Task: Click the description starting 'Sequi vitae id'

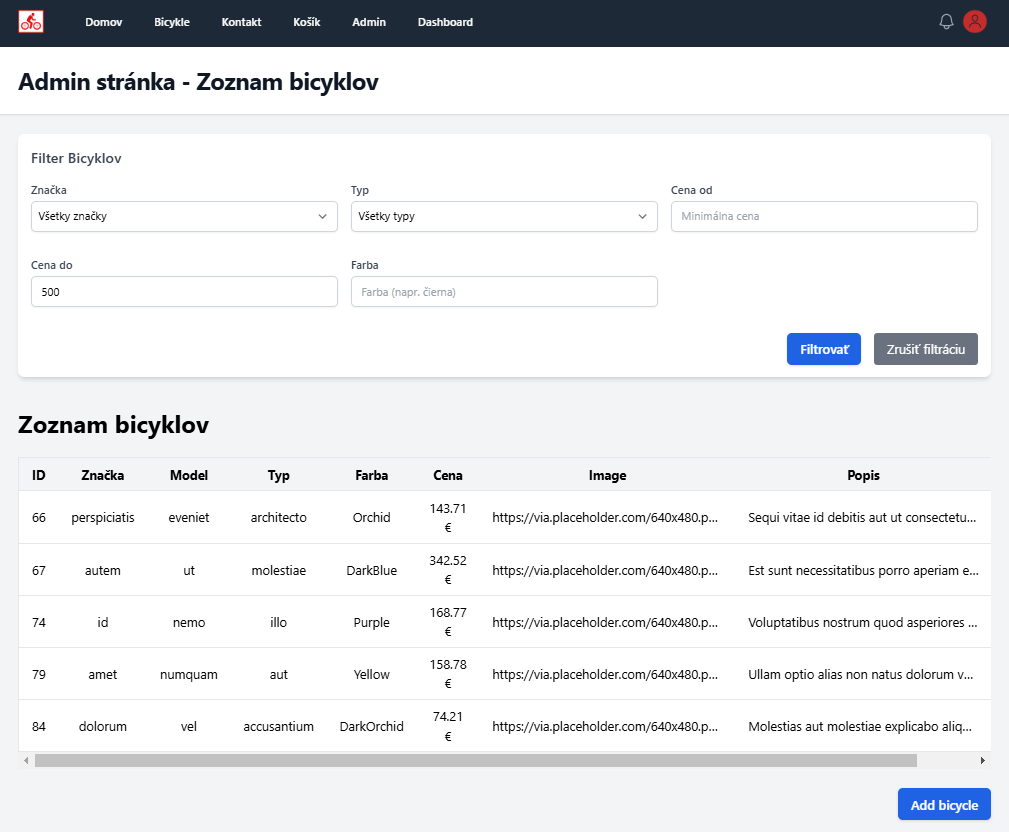Action: pyautogui.click(x=862, y=517)
